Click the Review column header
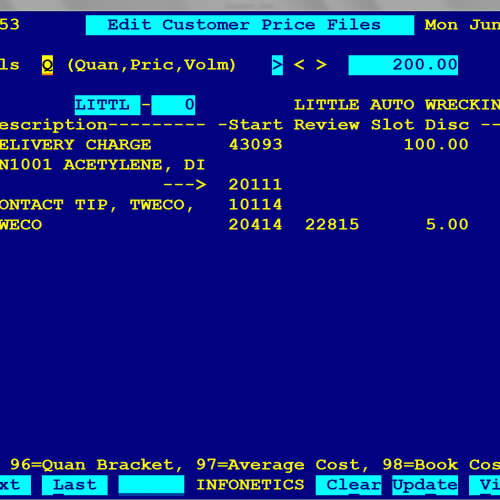 tap(327, 125)
